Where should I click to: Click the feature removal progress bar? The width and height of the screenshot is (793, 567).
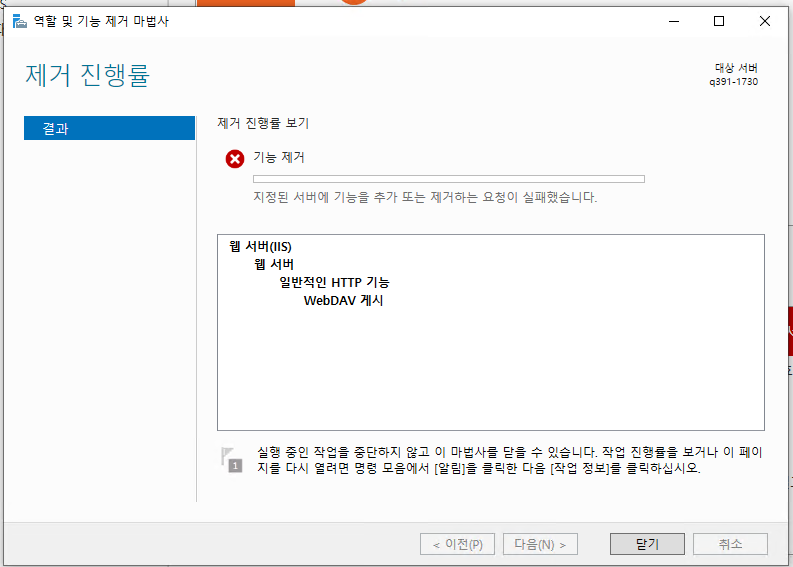pyautogui.click(x=449, y=179)
